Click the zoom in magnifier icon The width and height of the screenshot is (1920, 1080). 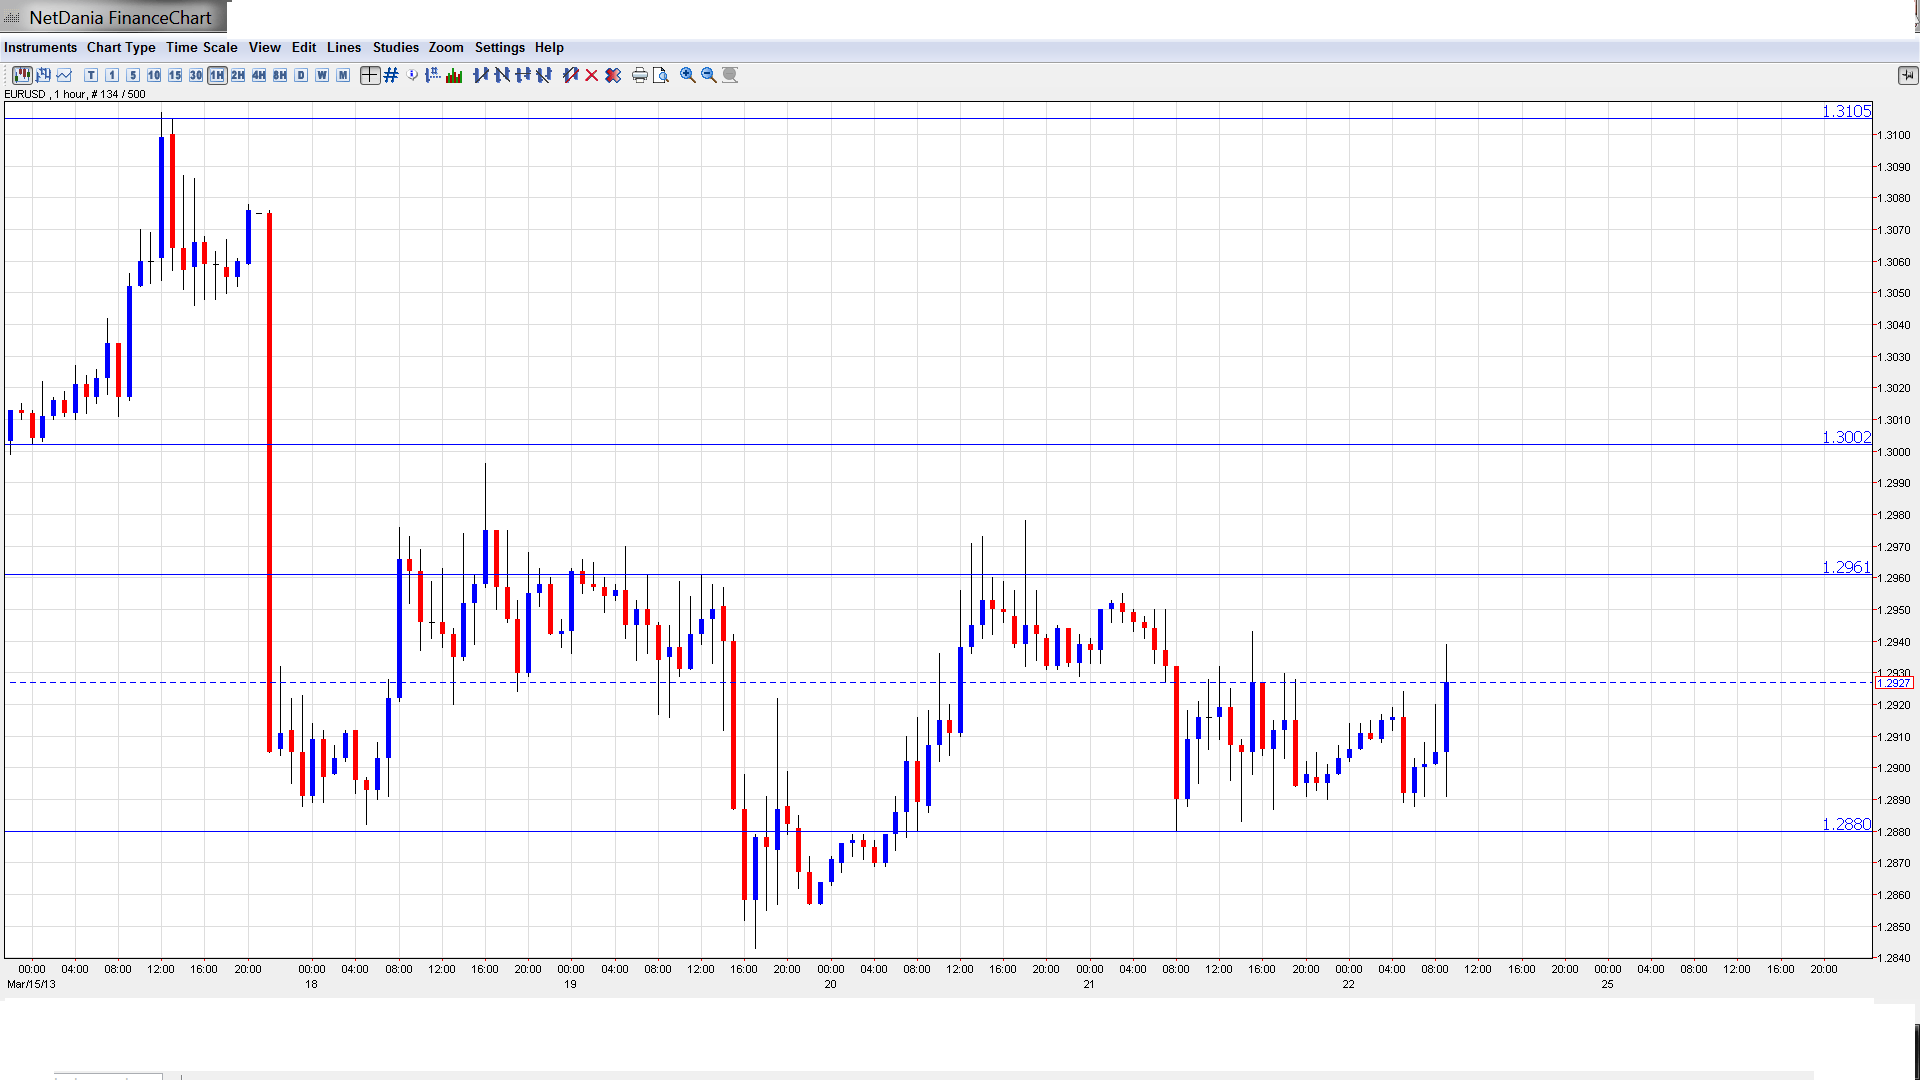pyautogui.click(x=688, y=75)
